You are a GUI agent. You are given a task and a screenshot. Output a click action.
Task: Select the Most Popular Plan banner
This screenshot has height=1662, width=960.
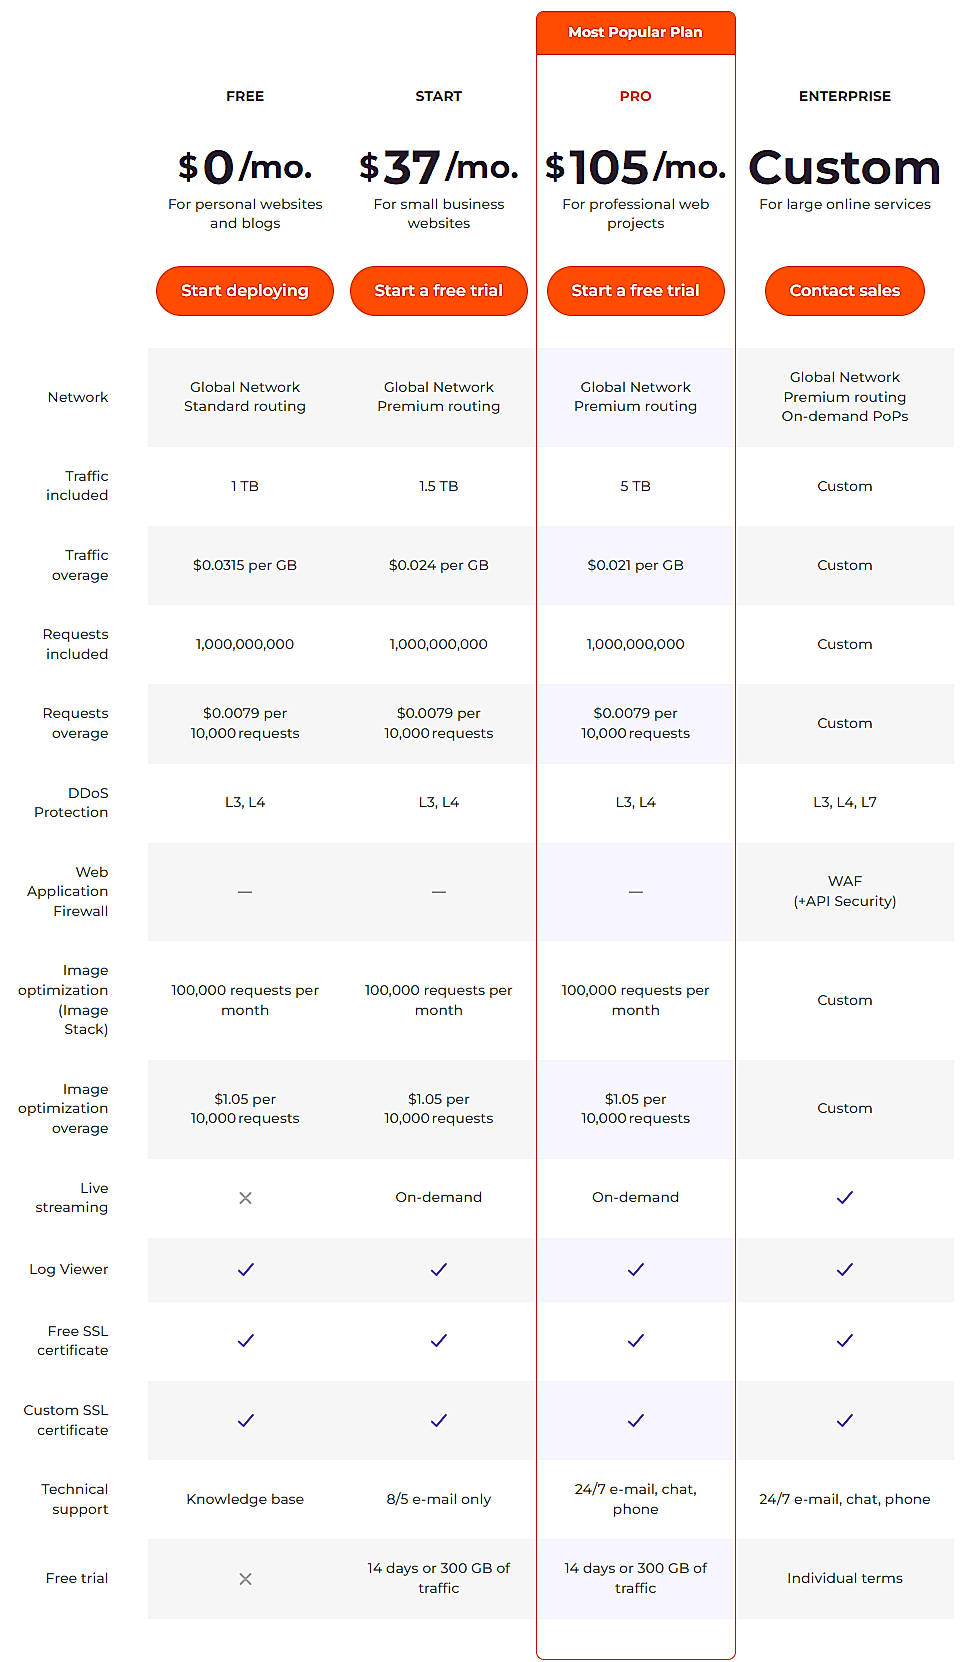click(636, 32)
